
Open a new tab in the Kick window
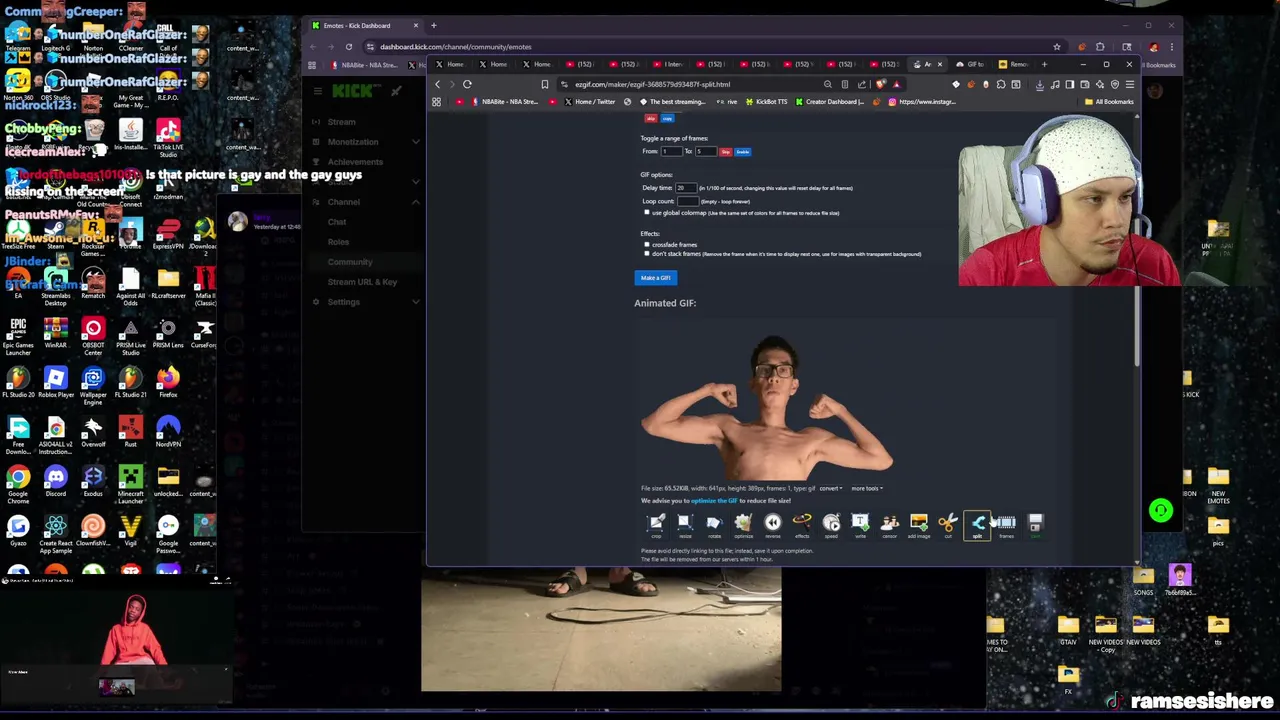(x=433, y=25)
